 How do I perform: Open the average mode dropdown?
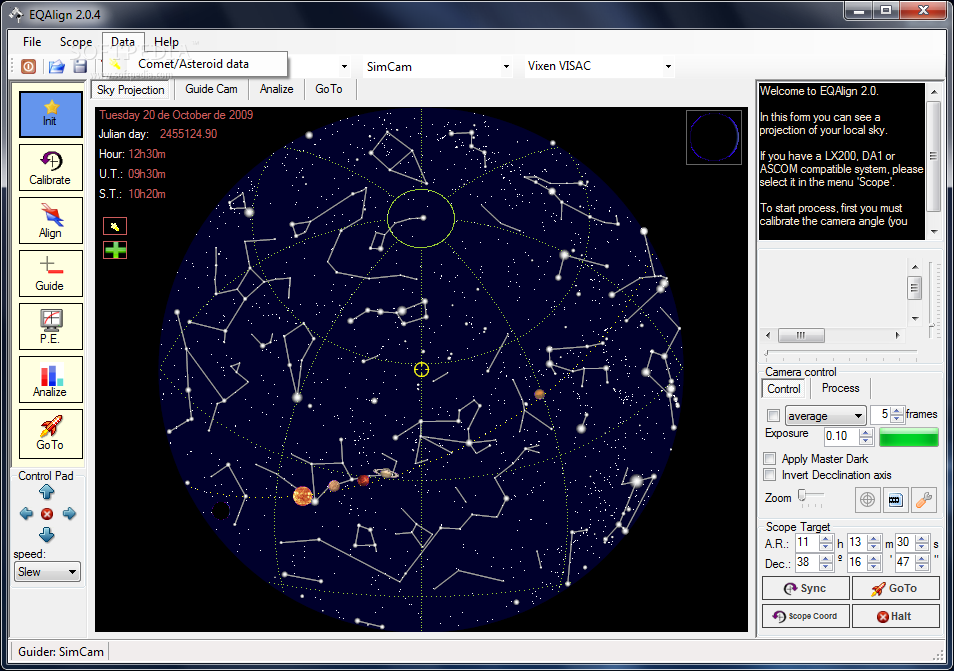click(x=826, y=416)
